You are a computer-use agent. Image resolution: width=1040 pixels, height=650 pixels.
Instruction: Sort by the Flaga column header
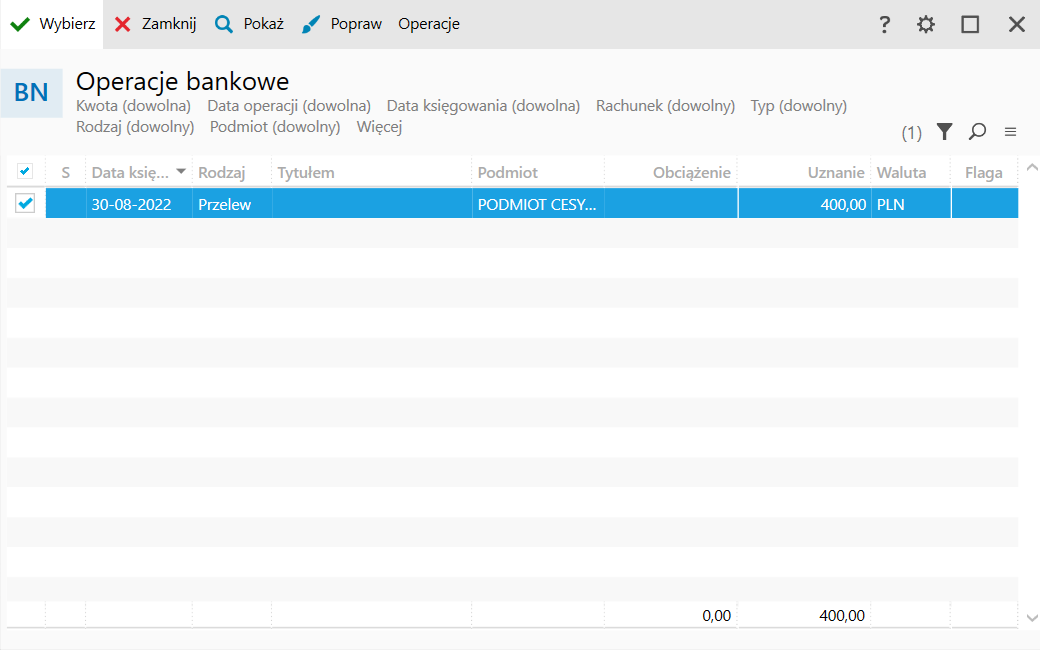[x=984, y=172]
